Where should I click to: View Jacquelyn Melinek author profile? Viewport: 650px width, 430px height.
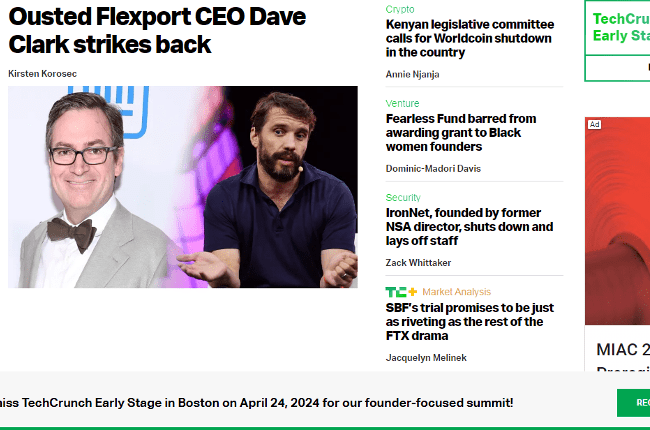coord(426,358)
